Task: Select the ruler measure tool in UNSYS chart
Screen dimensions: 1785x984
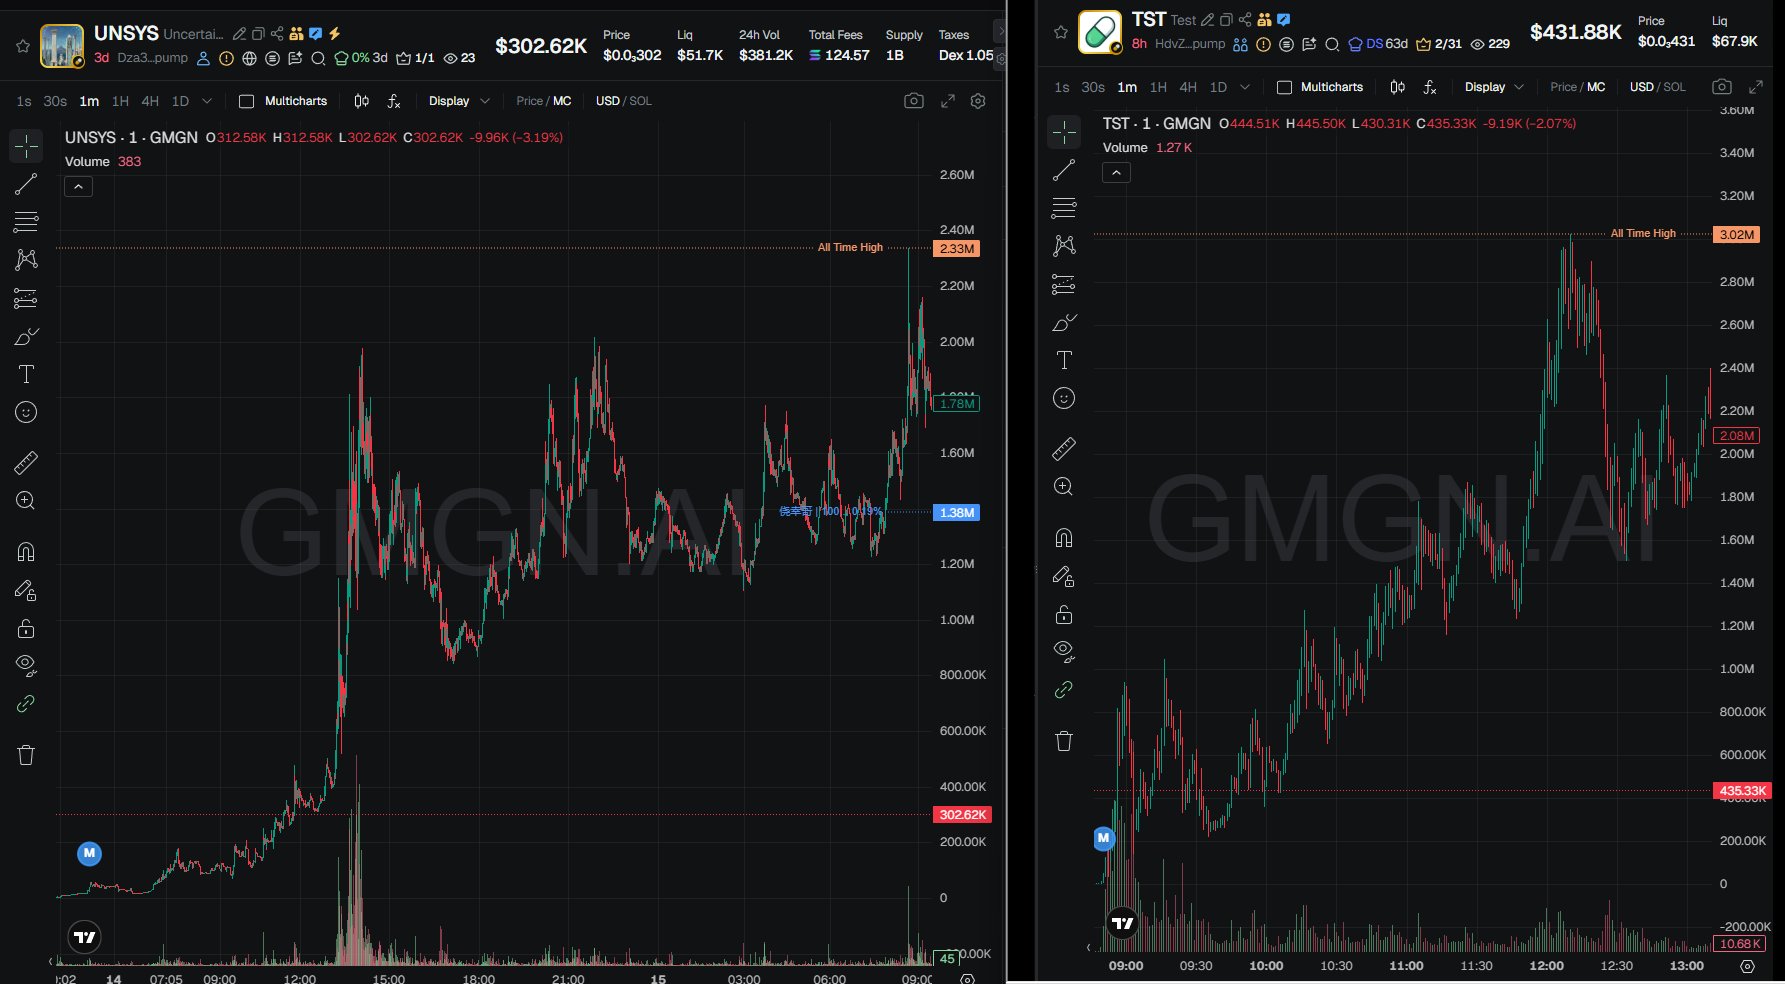Action: coord(26,462)
